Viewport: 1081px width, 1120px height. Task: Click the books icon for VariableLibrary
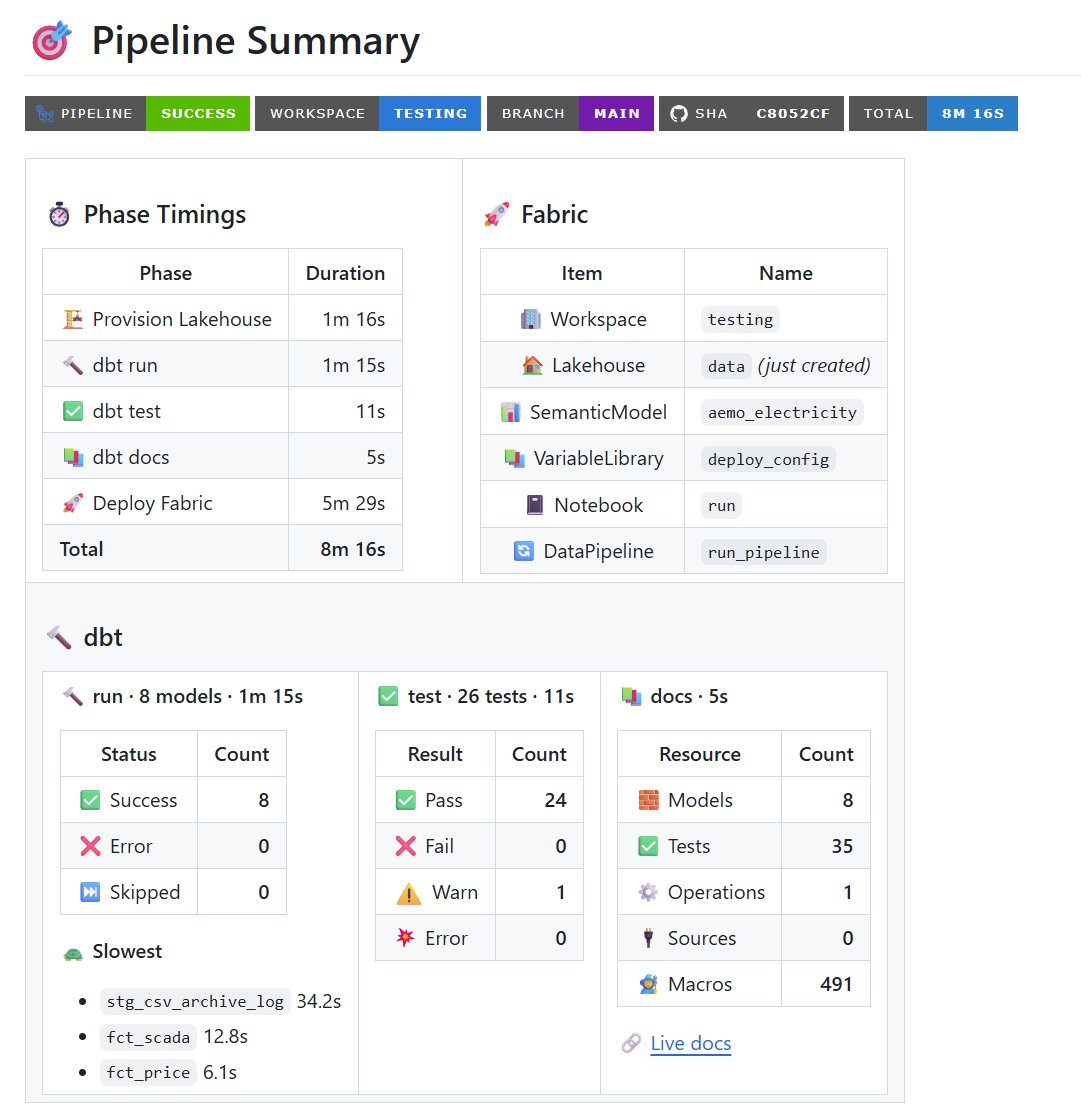point(514,458)
